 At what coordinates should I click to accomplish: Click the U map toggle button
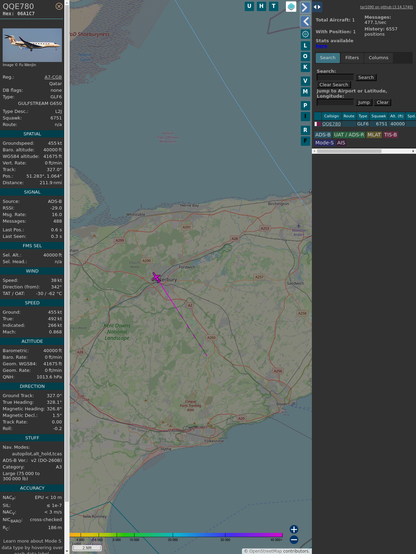249,6
